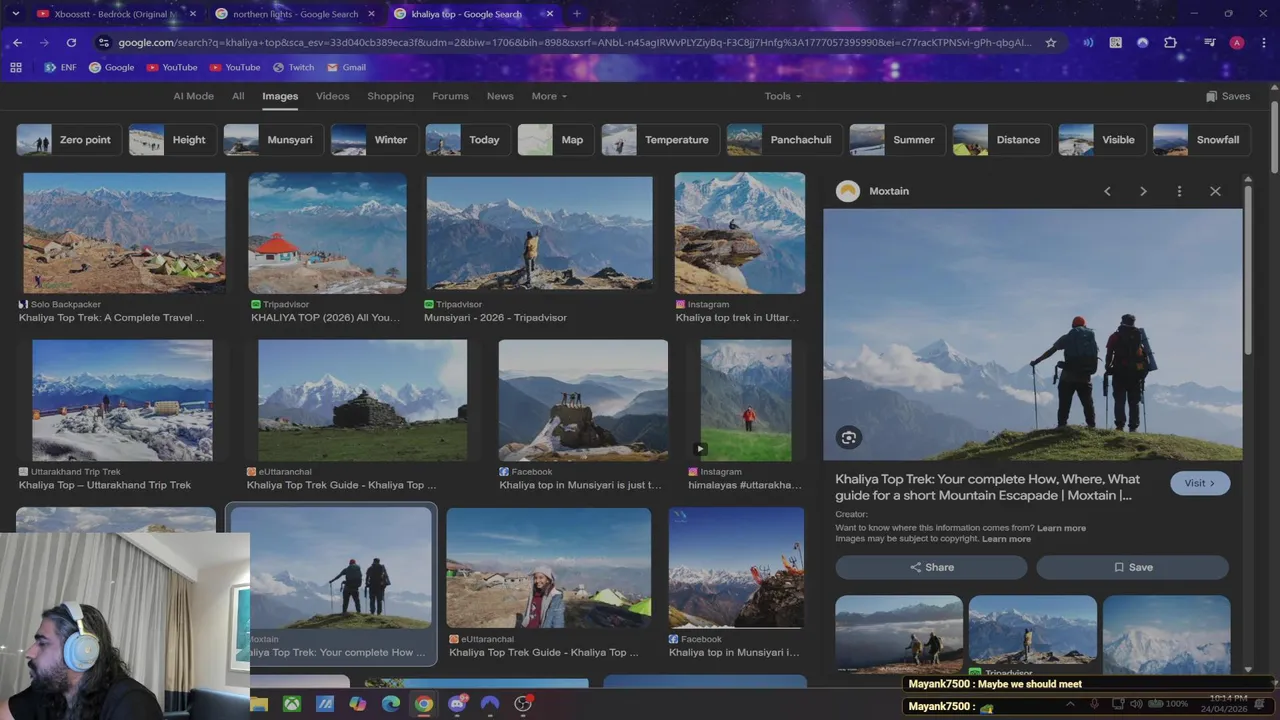Bookmark this page with the star icon
The image size is (1280, 720).
[1051, 43]
